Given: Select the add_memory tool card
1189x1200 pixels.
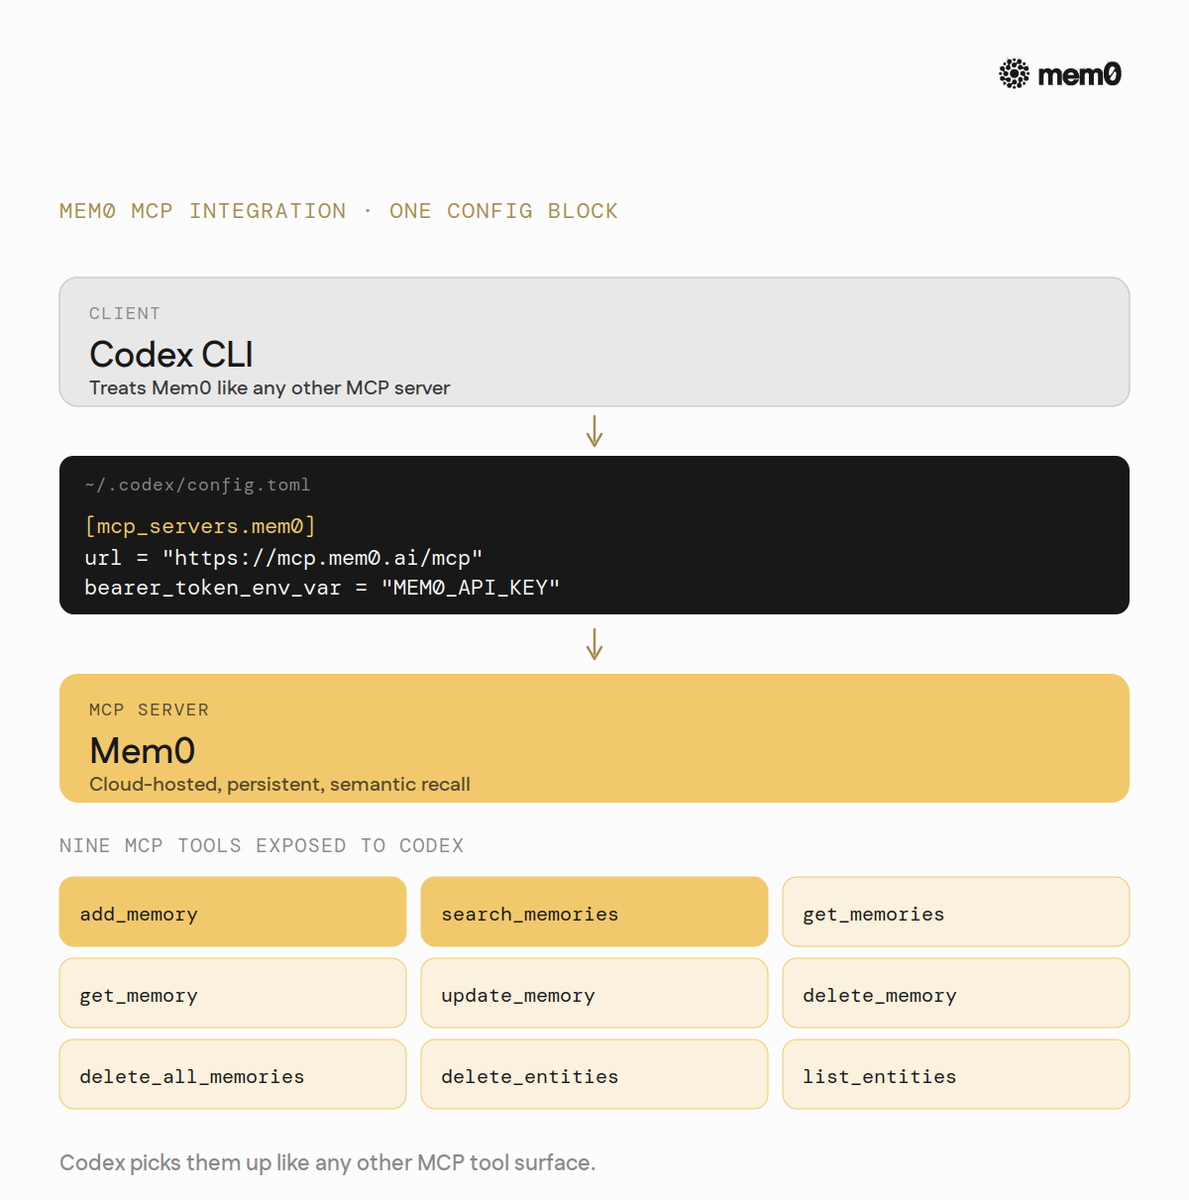Looking at the screenshot, I should (233, 912).
